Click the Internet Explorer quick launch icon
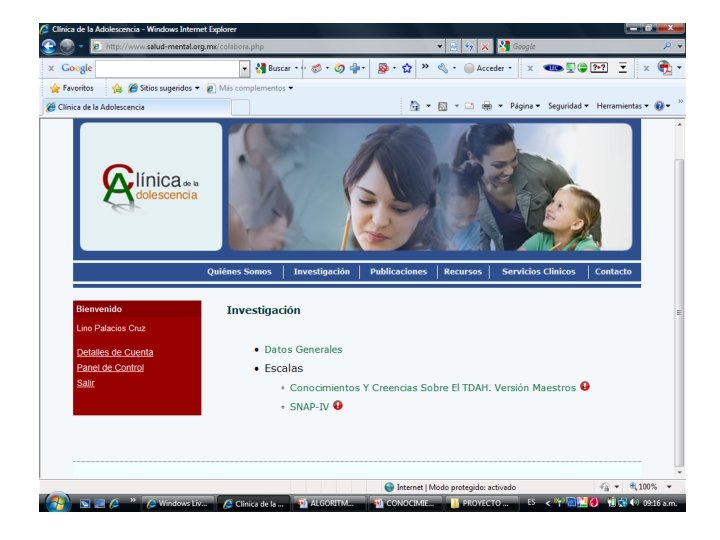Screen dimensions: 720x540 pos(114,503)
